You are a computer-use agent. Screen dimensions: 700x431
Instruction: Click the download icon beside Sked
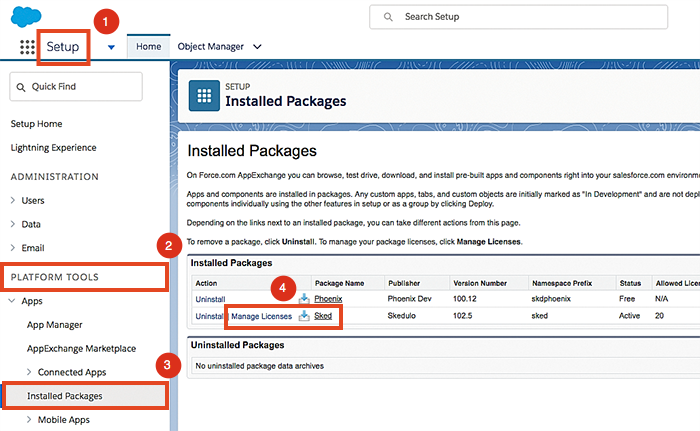[x=304, y=316]
